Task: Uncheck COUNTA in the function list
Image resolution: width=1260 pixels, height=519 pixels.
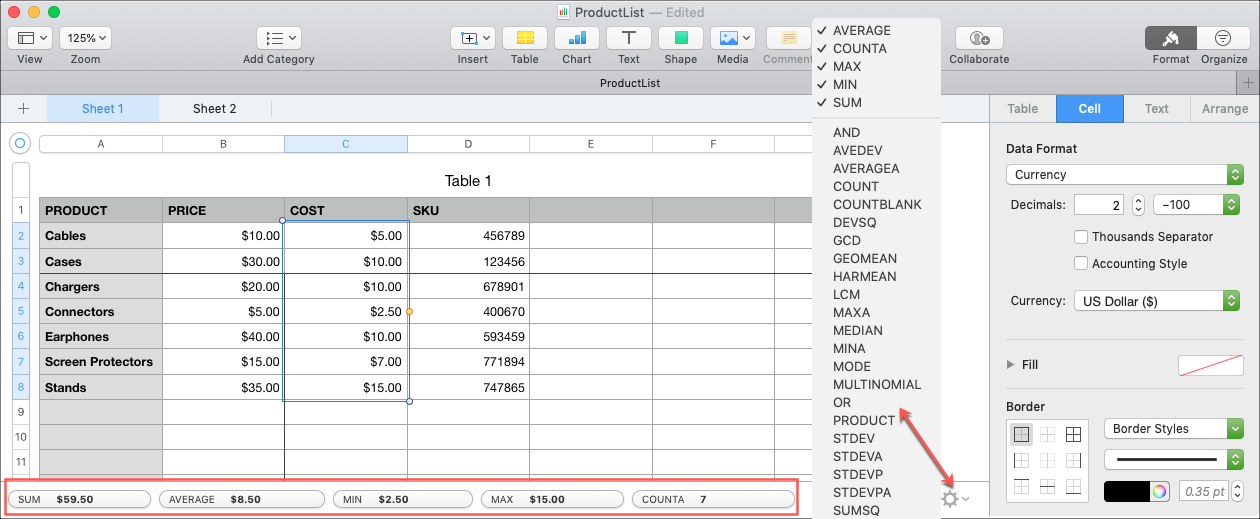Action: coord(876,48)
